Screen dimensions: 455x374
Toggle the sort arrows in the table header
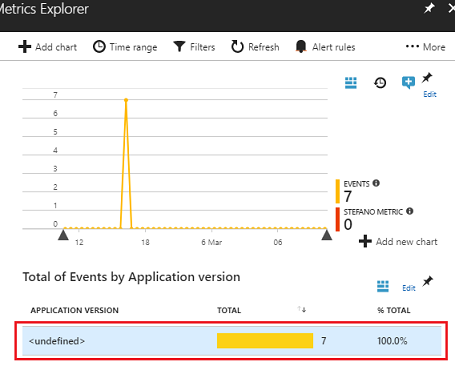[302, 309]
